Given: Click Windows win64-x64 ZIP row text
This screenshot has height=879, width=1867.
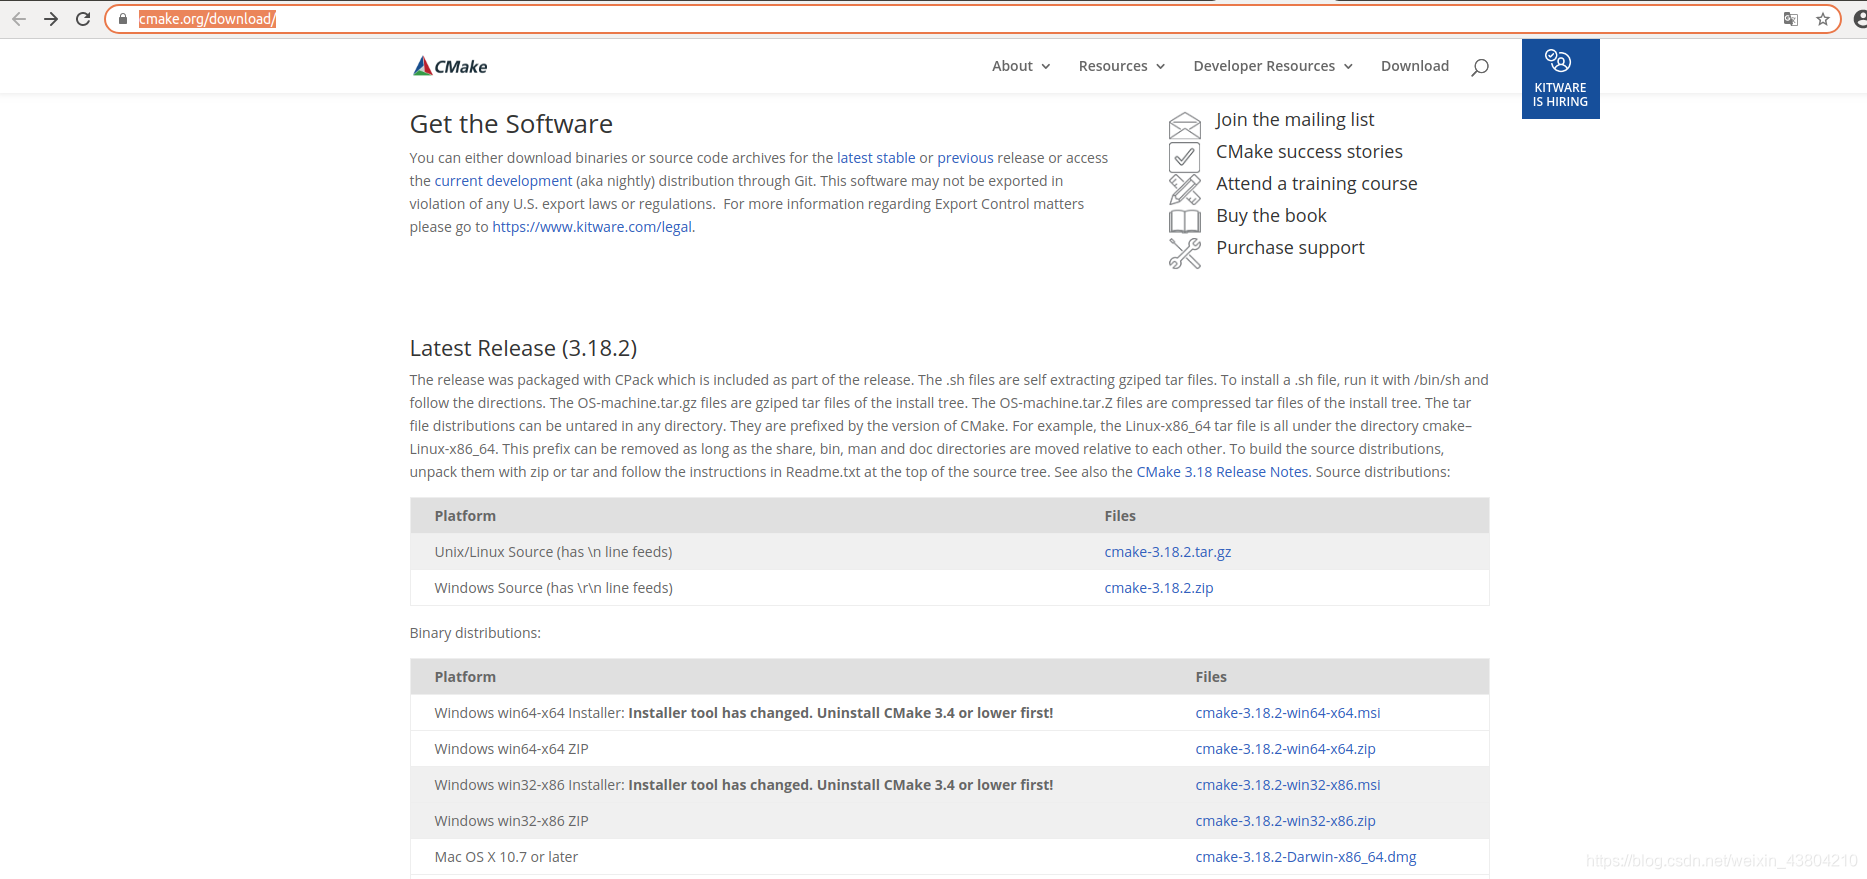Looking at the screenshot, I should click(511, 749).
